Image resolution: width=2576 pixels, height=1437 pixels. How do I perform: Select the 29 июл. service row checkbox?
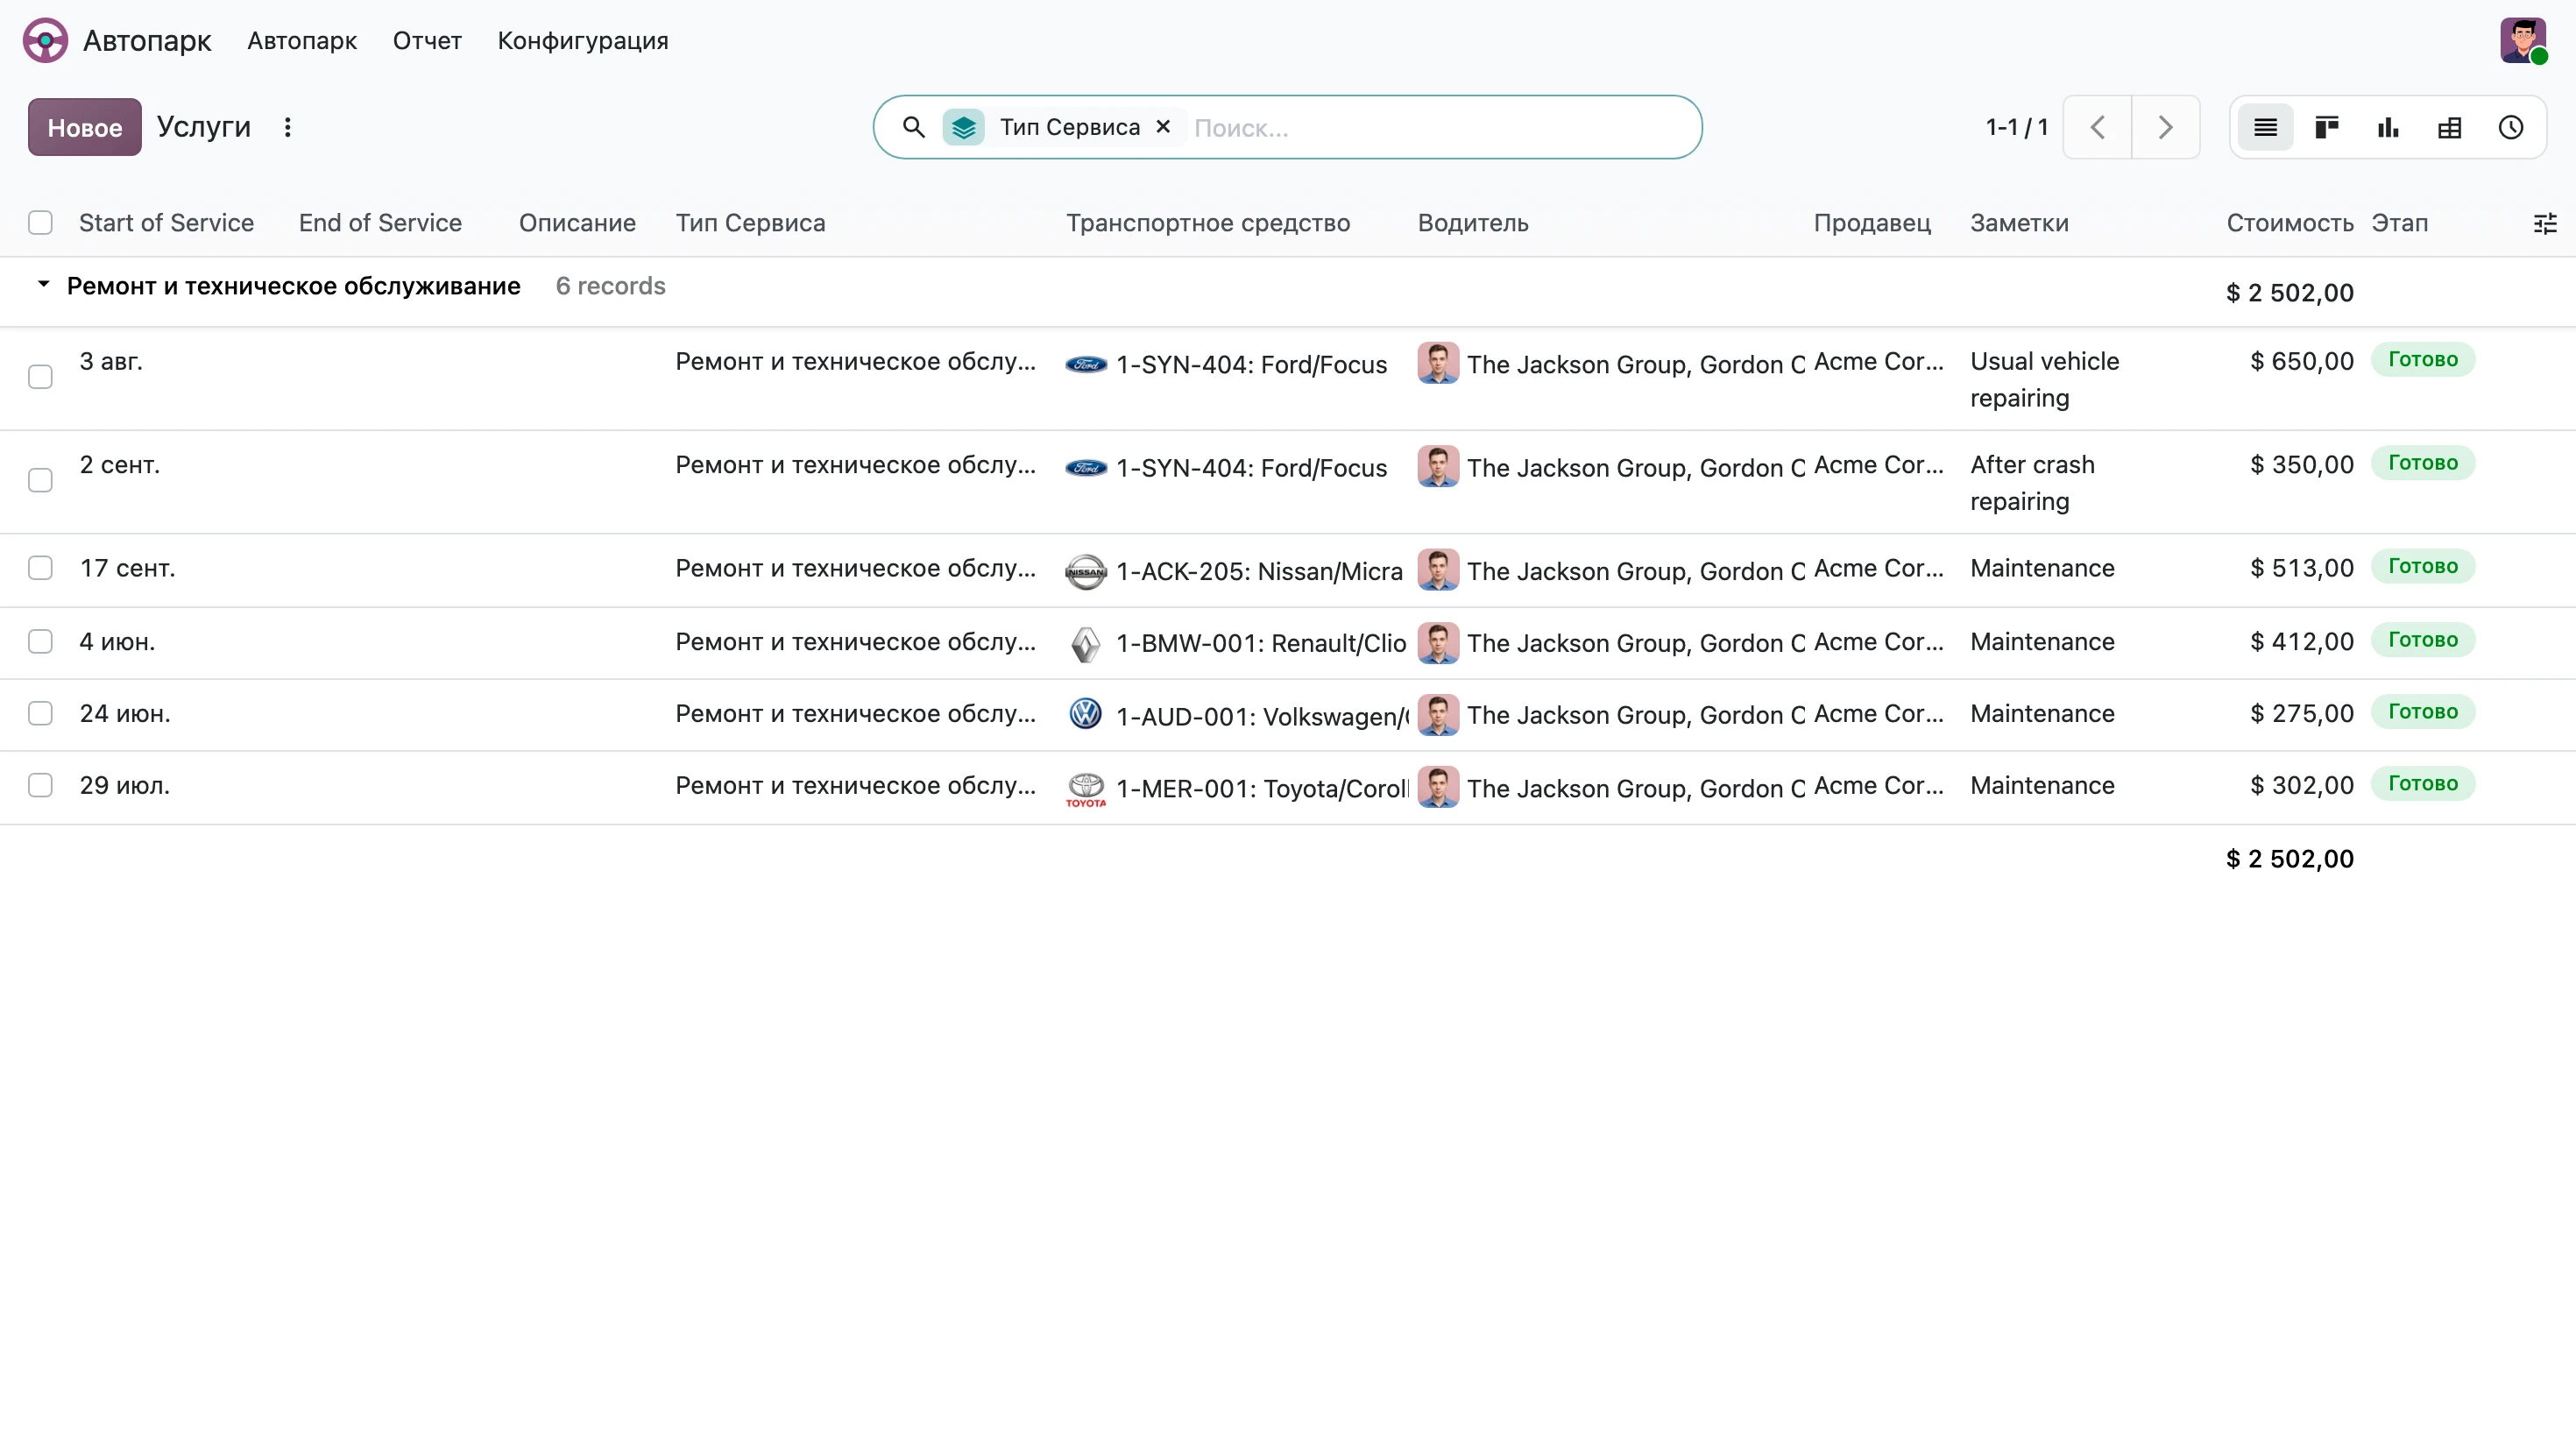point(40,786)
